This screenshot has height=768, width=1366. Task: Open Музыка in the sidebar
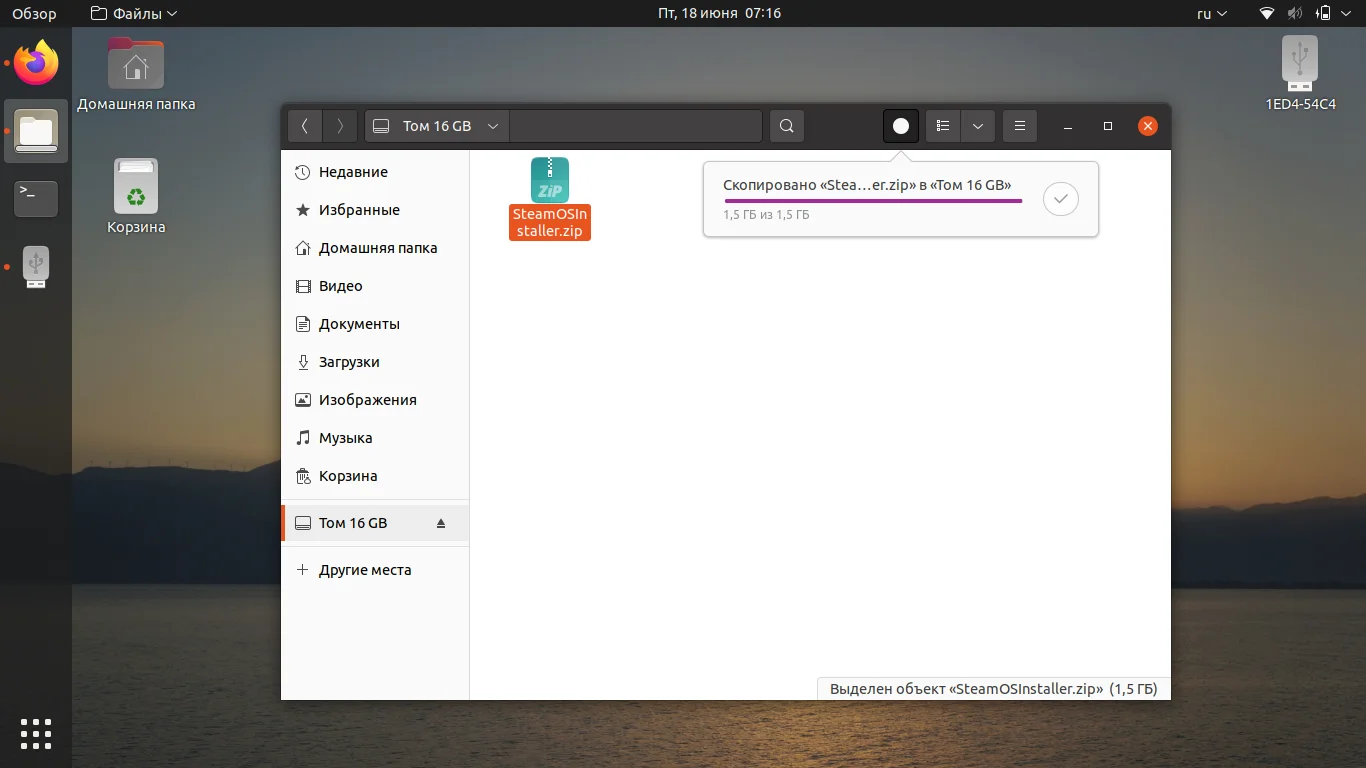[375, 438]
